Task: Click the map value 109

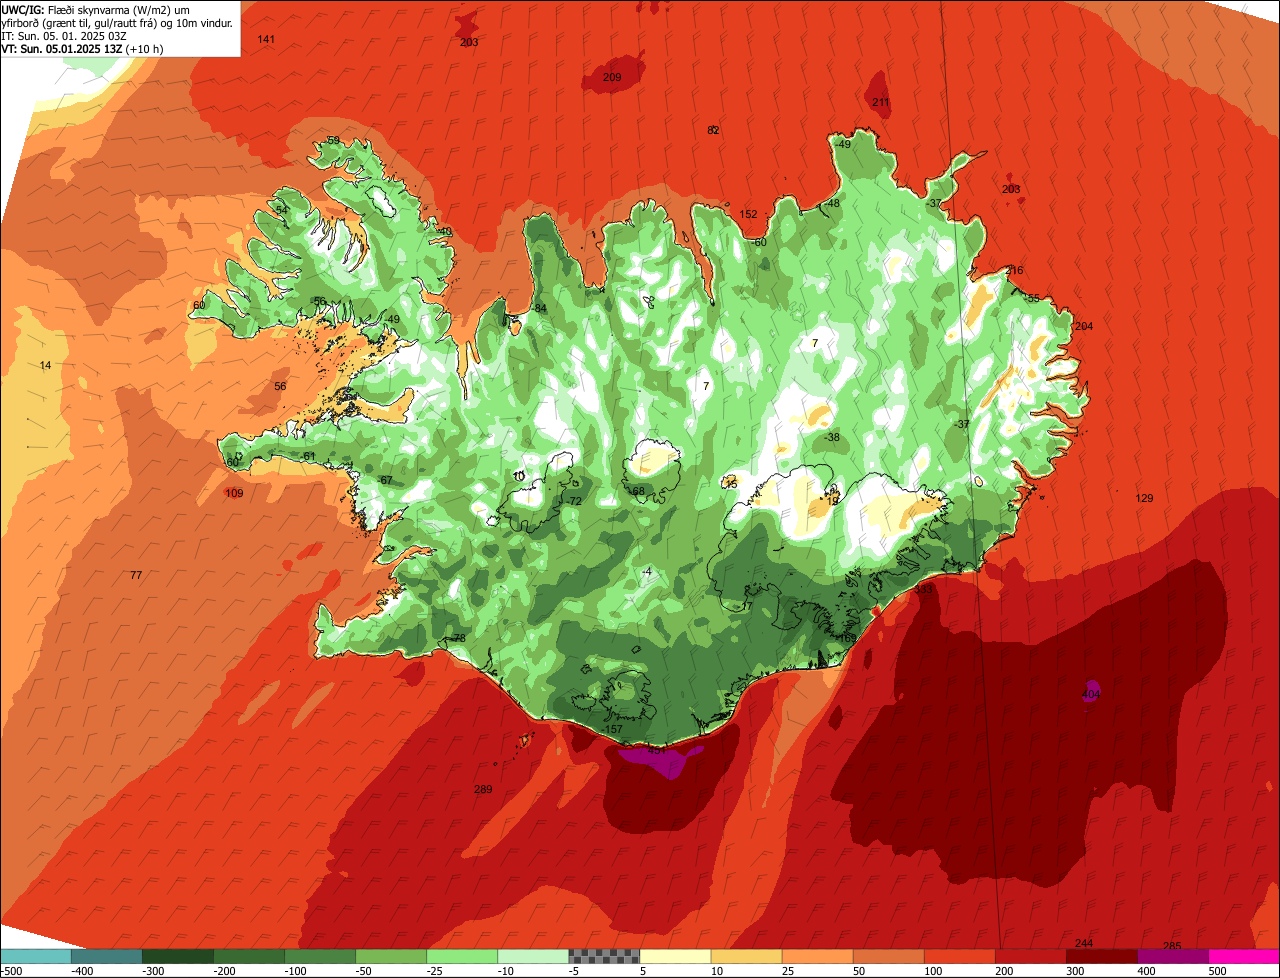Action: click(234, 493)
